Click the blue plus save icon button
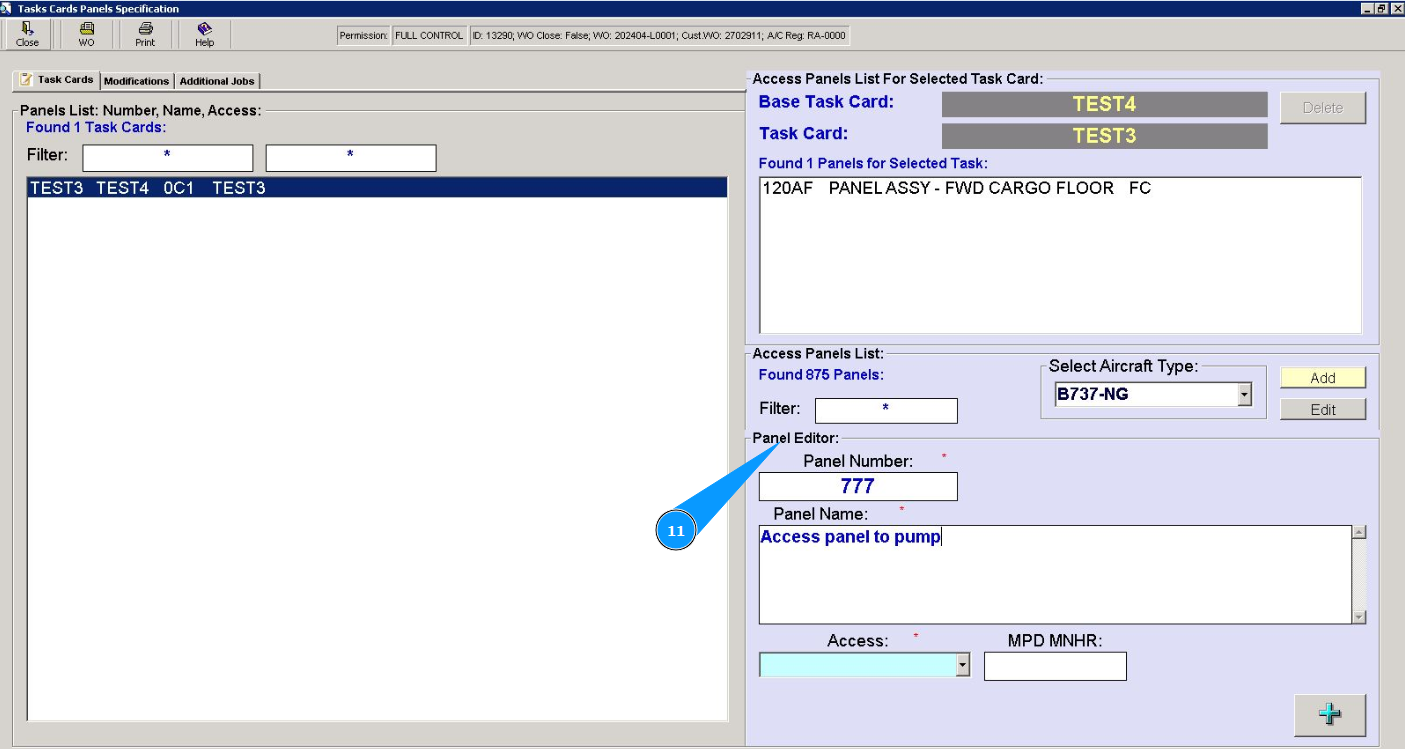Screen dimensions: 1405x749 coord(1329,714)
